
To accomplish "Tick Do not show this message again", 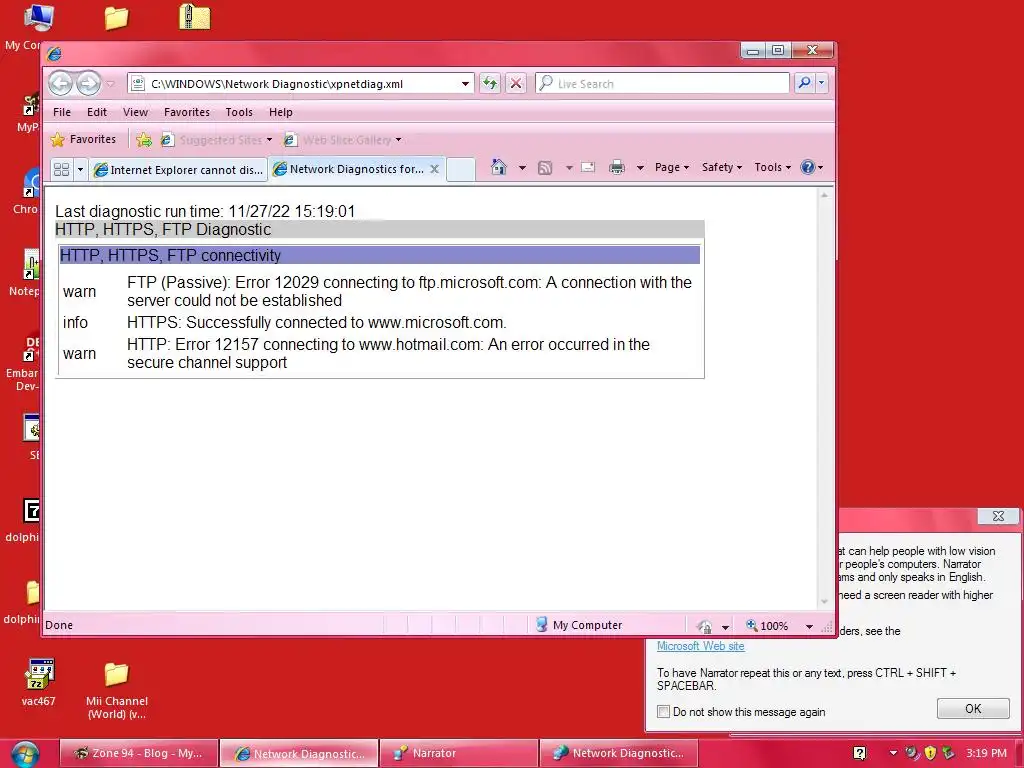I will [664, 712].
